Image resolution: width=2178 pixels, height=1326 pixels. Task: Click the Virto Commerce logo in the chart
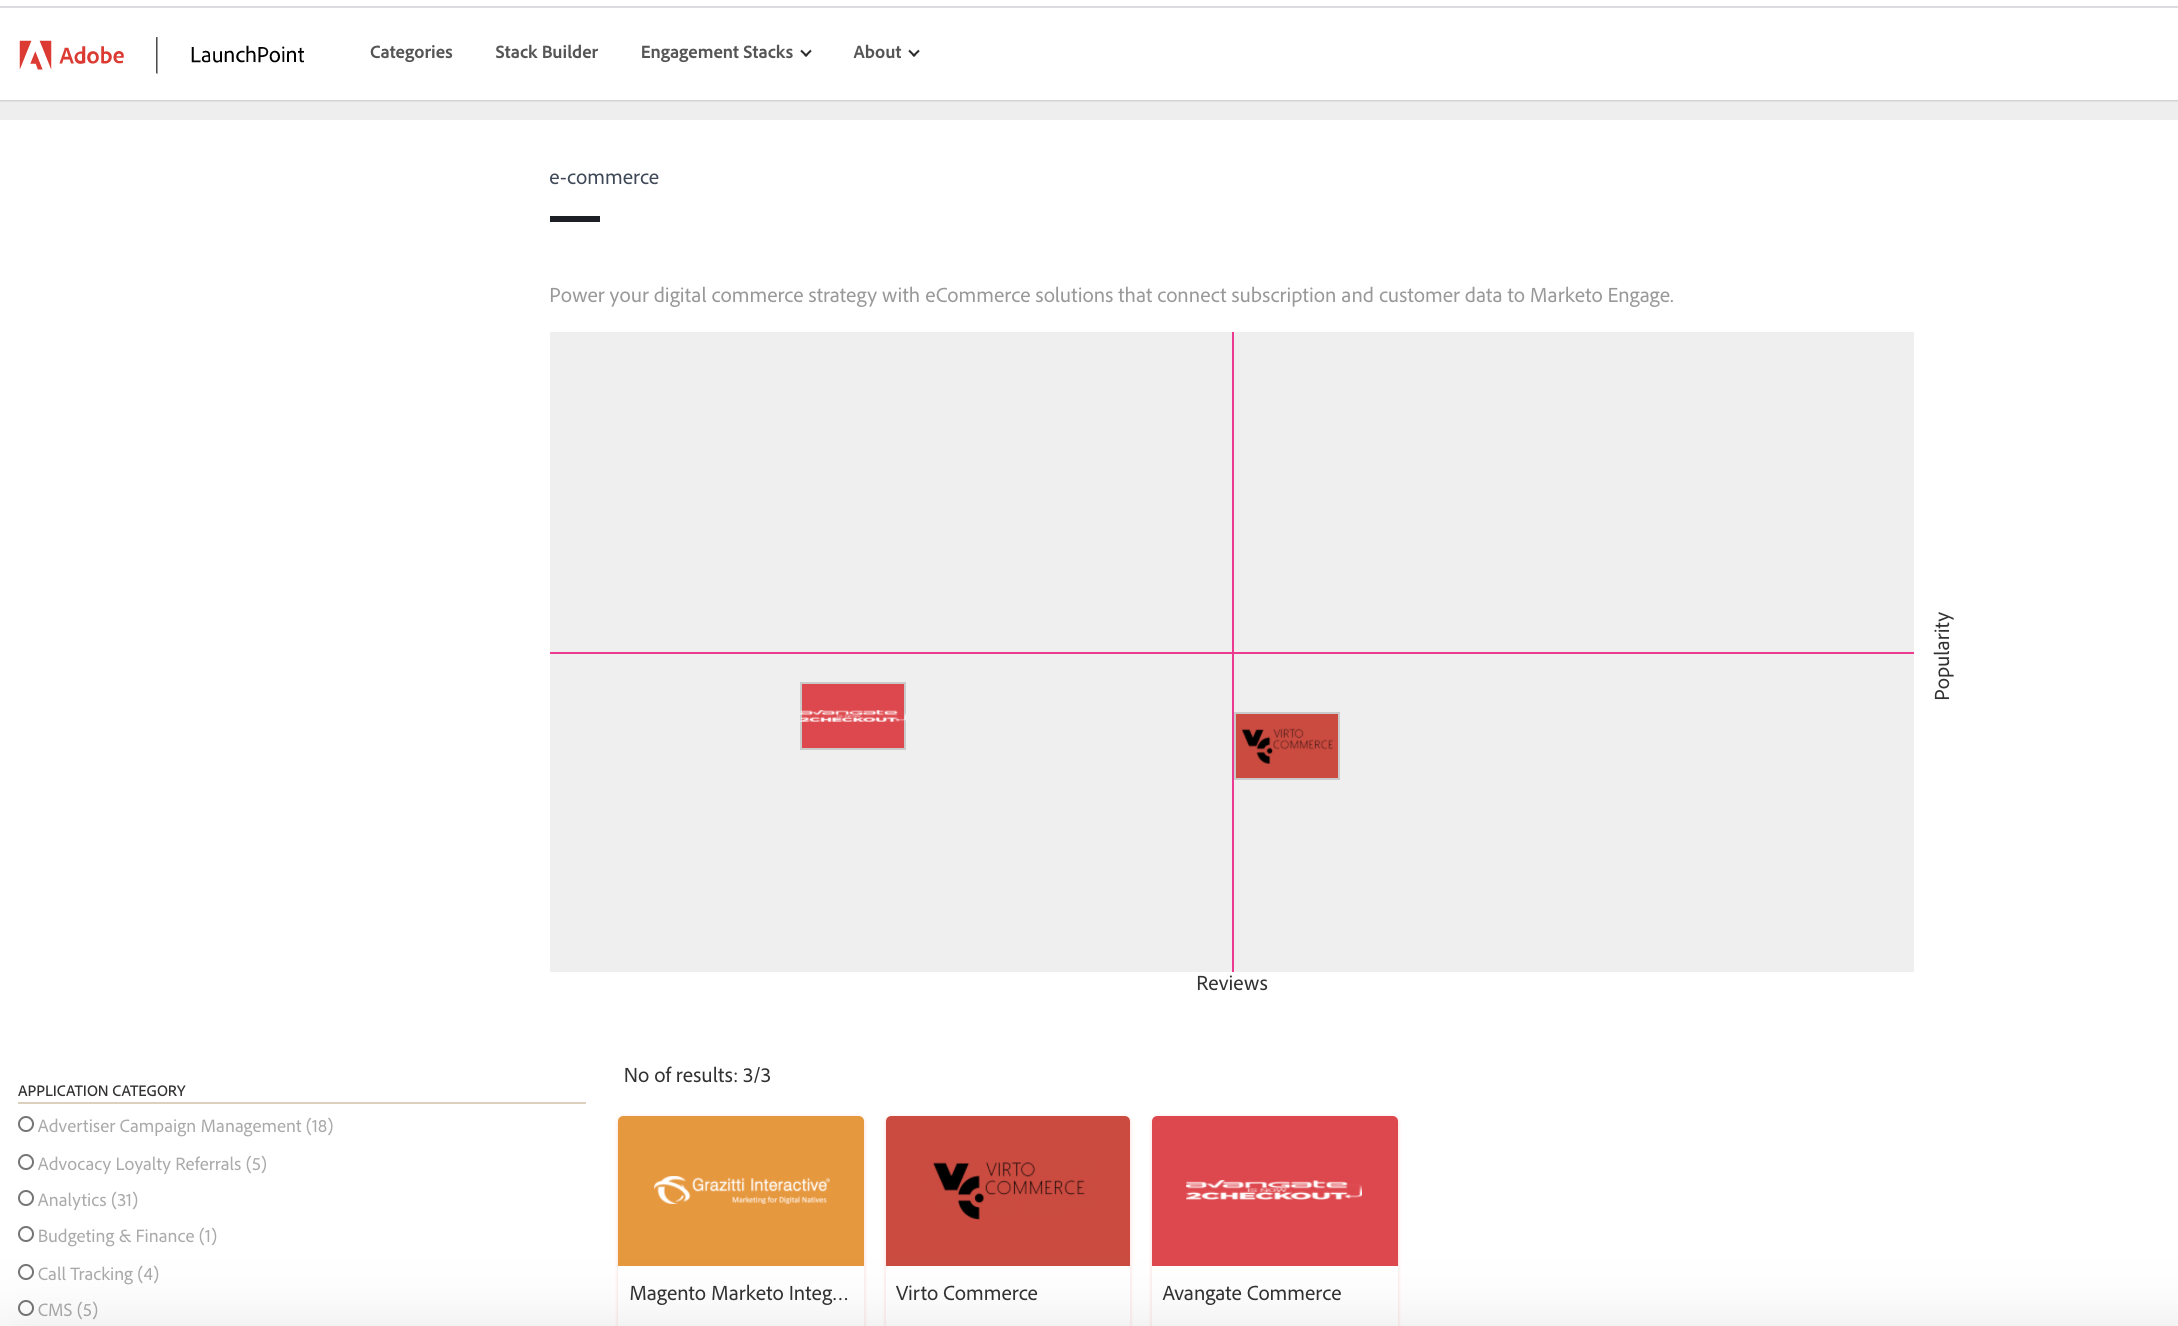[x=1287, y=746]
